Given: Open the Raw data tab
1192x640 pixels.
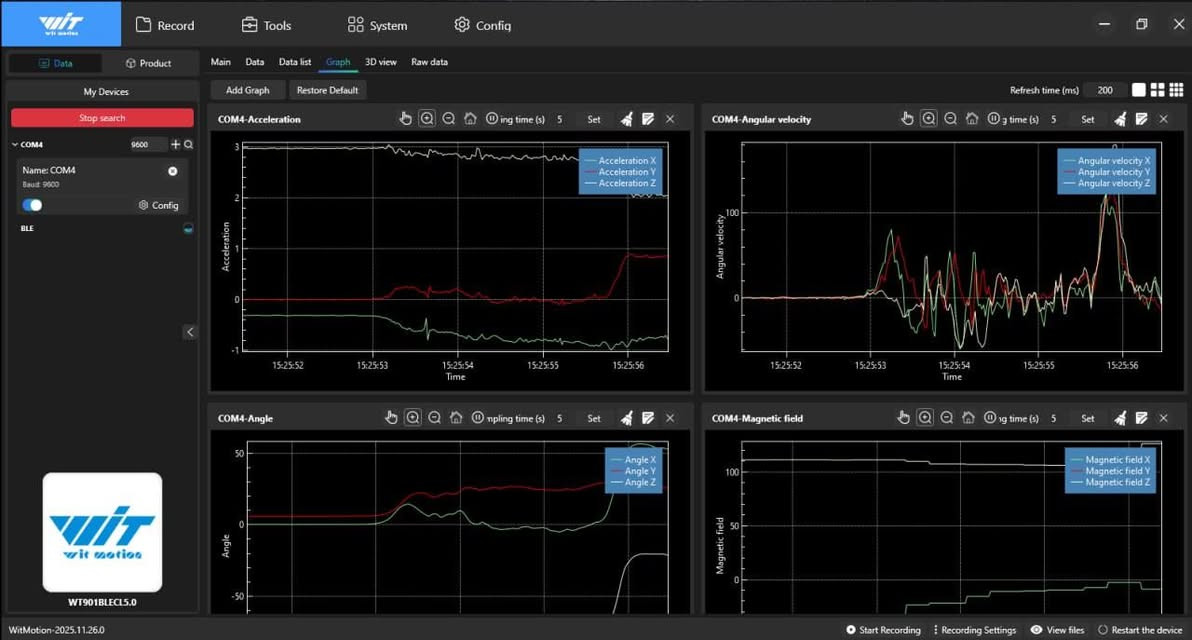Looking at the screenshot, I should pos(429,62).
